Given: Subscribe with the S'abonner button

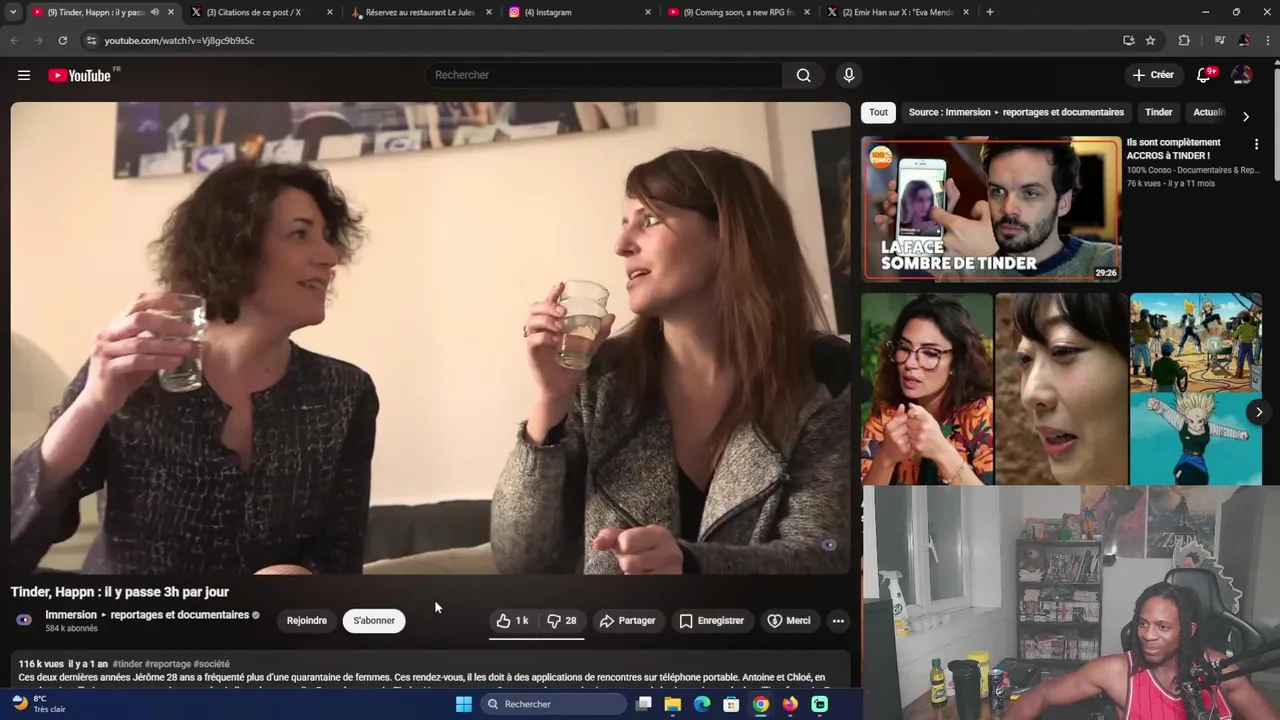Looking at the screenshot, I should [374, 621].
